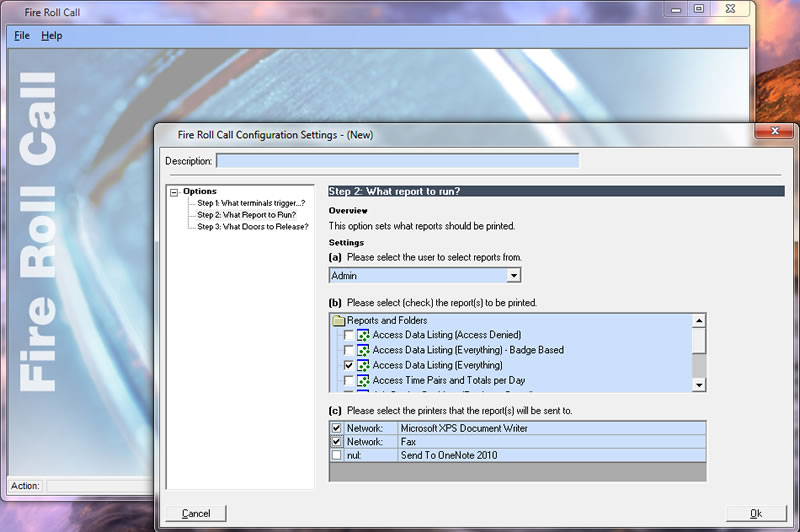The image size is (800, 532).
Task: Enable the Send To OneNote 2010 printer
Action: tap(336, 455)
